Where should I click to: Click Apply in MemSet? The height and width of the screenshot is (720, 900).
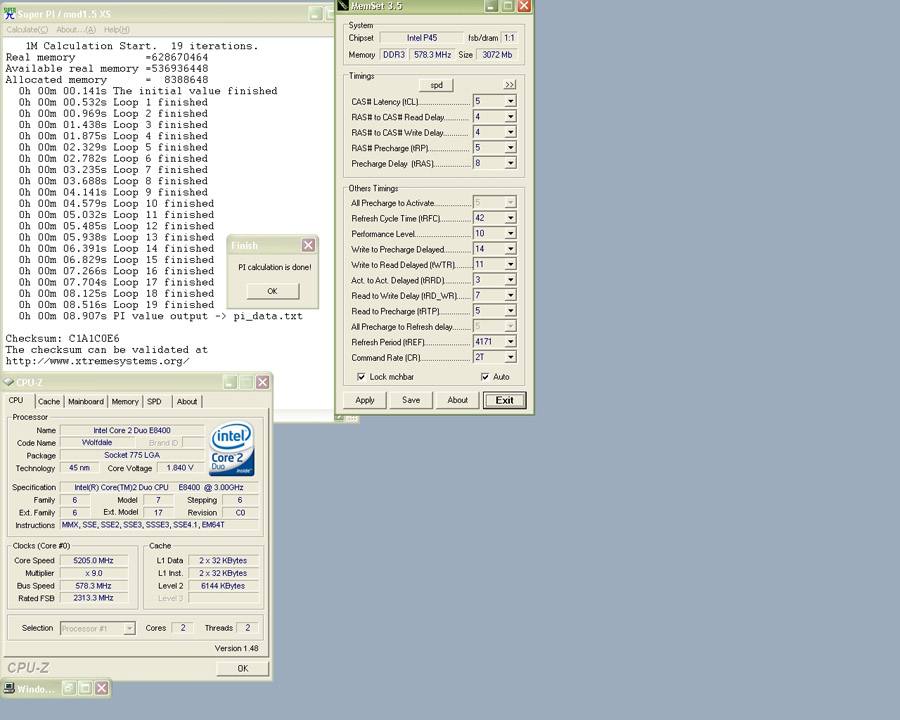(x=364, y=400)
